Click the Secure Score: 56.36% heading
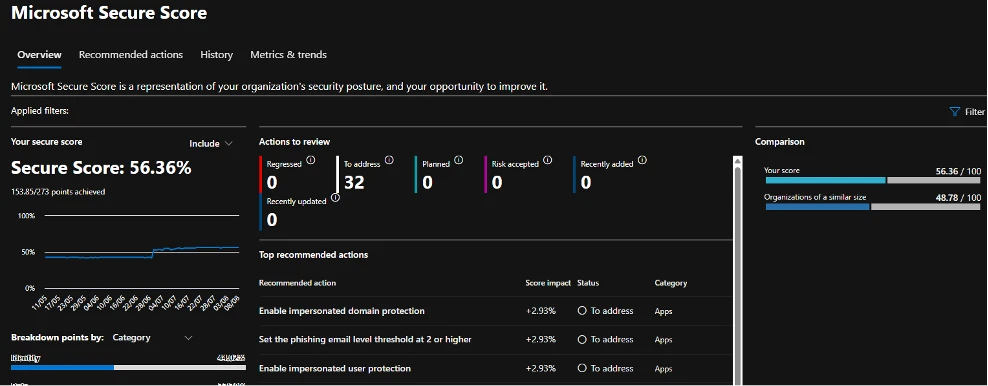This screenshot has width=988, height=386. coord(101,168)
